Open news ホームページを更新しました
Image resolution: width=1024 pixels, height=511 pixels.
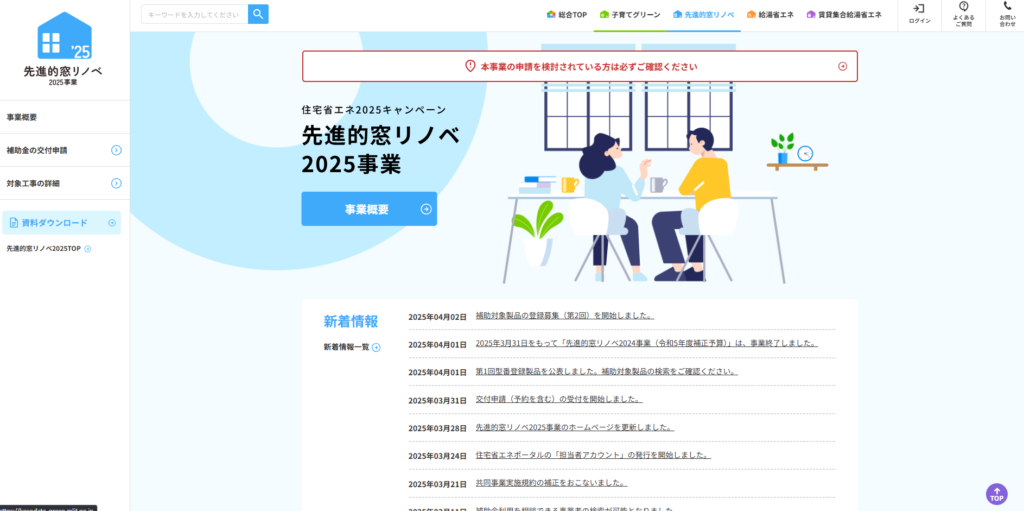[575, 427]
